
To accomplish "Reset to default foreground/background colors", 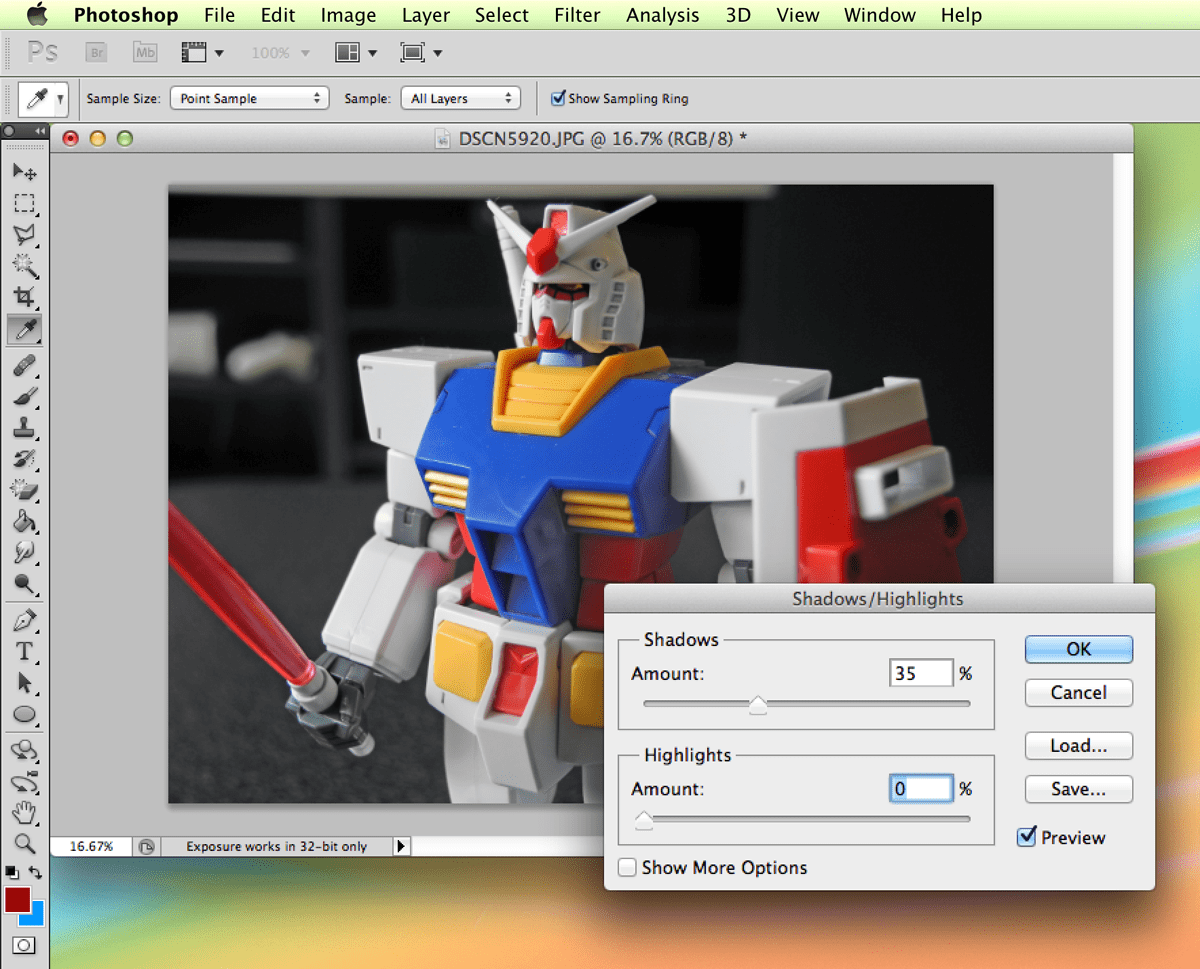I will click(x=12, y=873).
